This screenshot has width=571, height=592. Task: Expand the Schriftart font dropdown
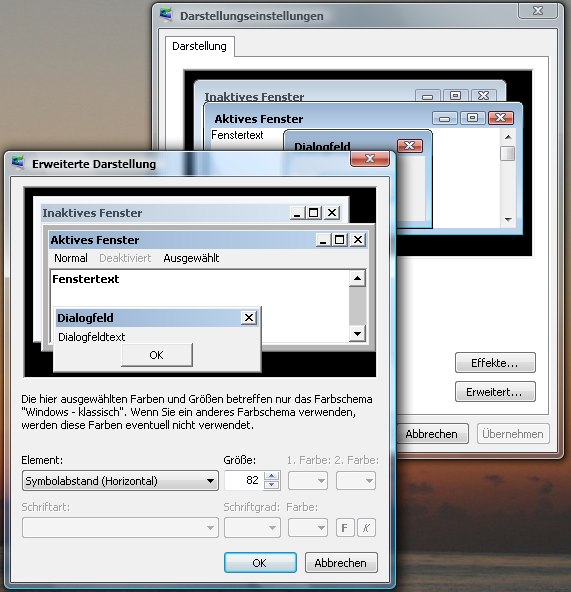click(x=120, y=527)
